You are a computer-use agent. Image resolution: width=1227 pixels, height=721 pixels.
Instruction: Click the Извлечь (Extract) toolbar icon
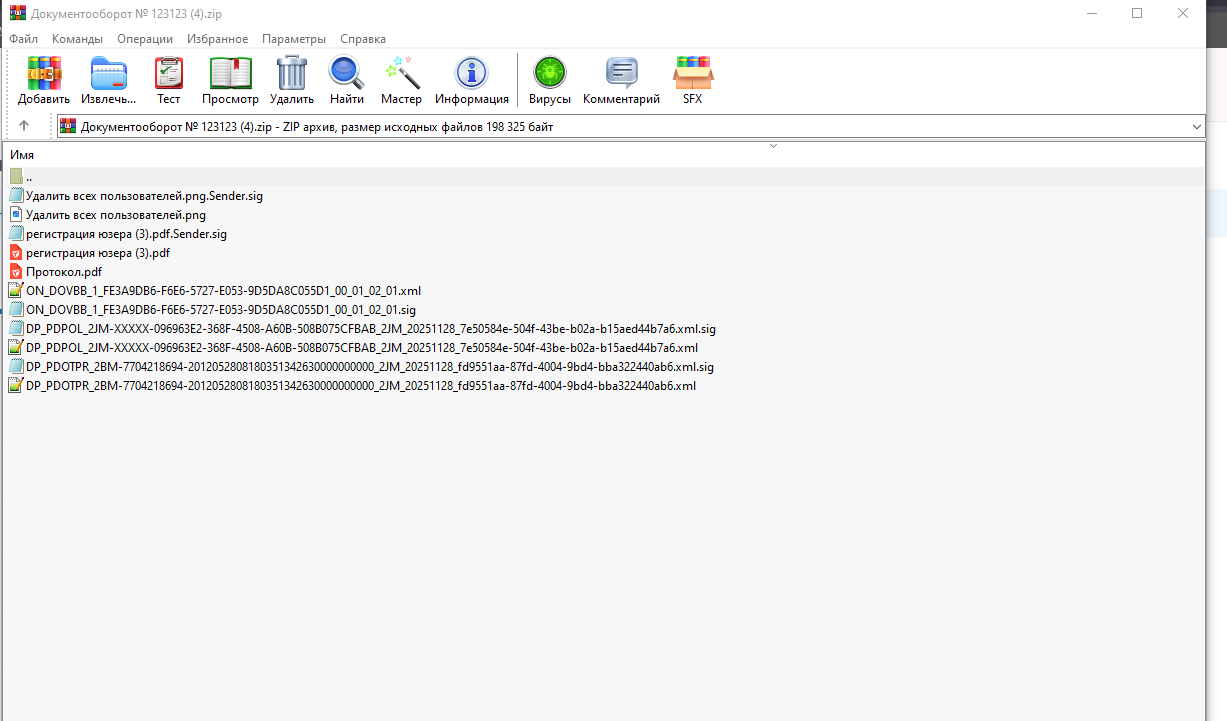click(x=109, y=73)
